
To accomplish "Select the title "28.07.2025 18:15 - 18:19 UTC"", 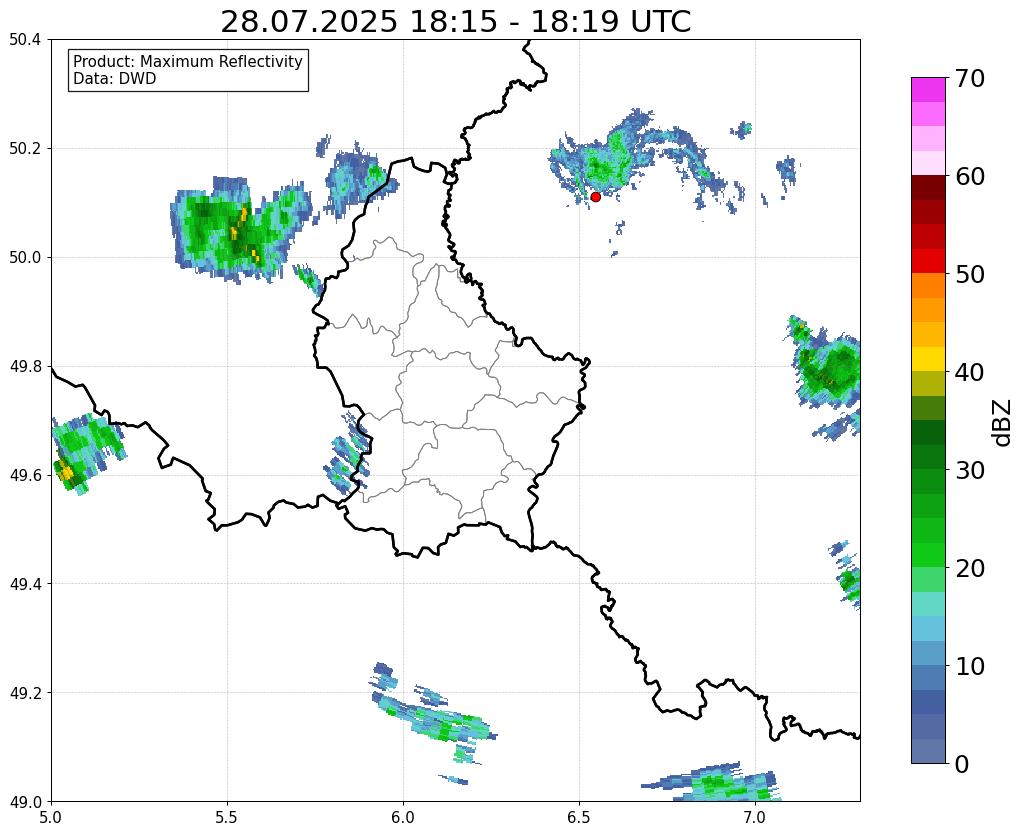I will [x=455, y=22].
